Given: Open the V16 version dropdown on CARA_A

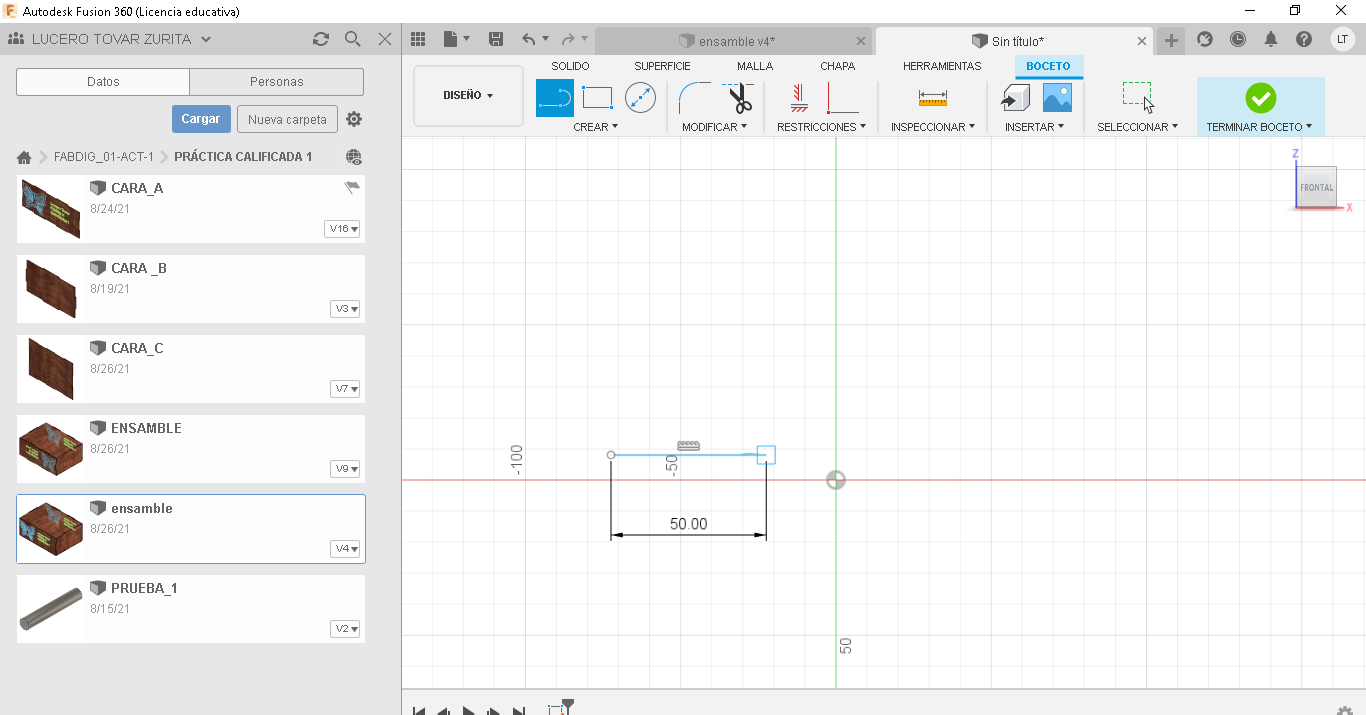Looking at the screenshot, I should coord(343,229).
